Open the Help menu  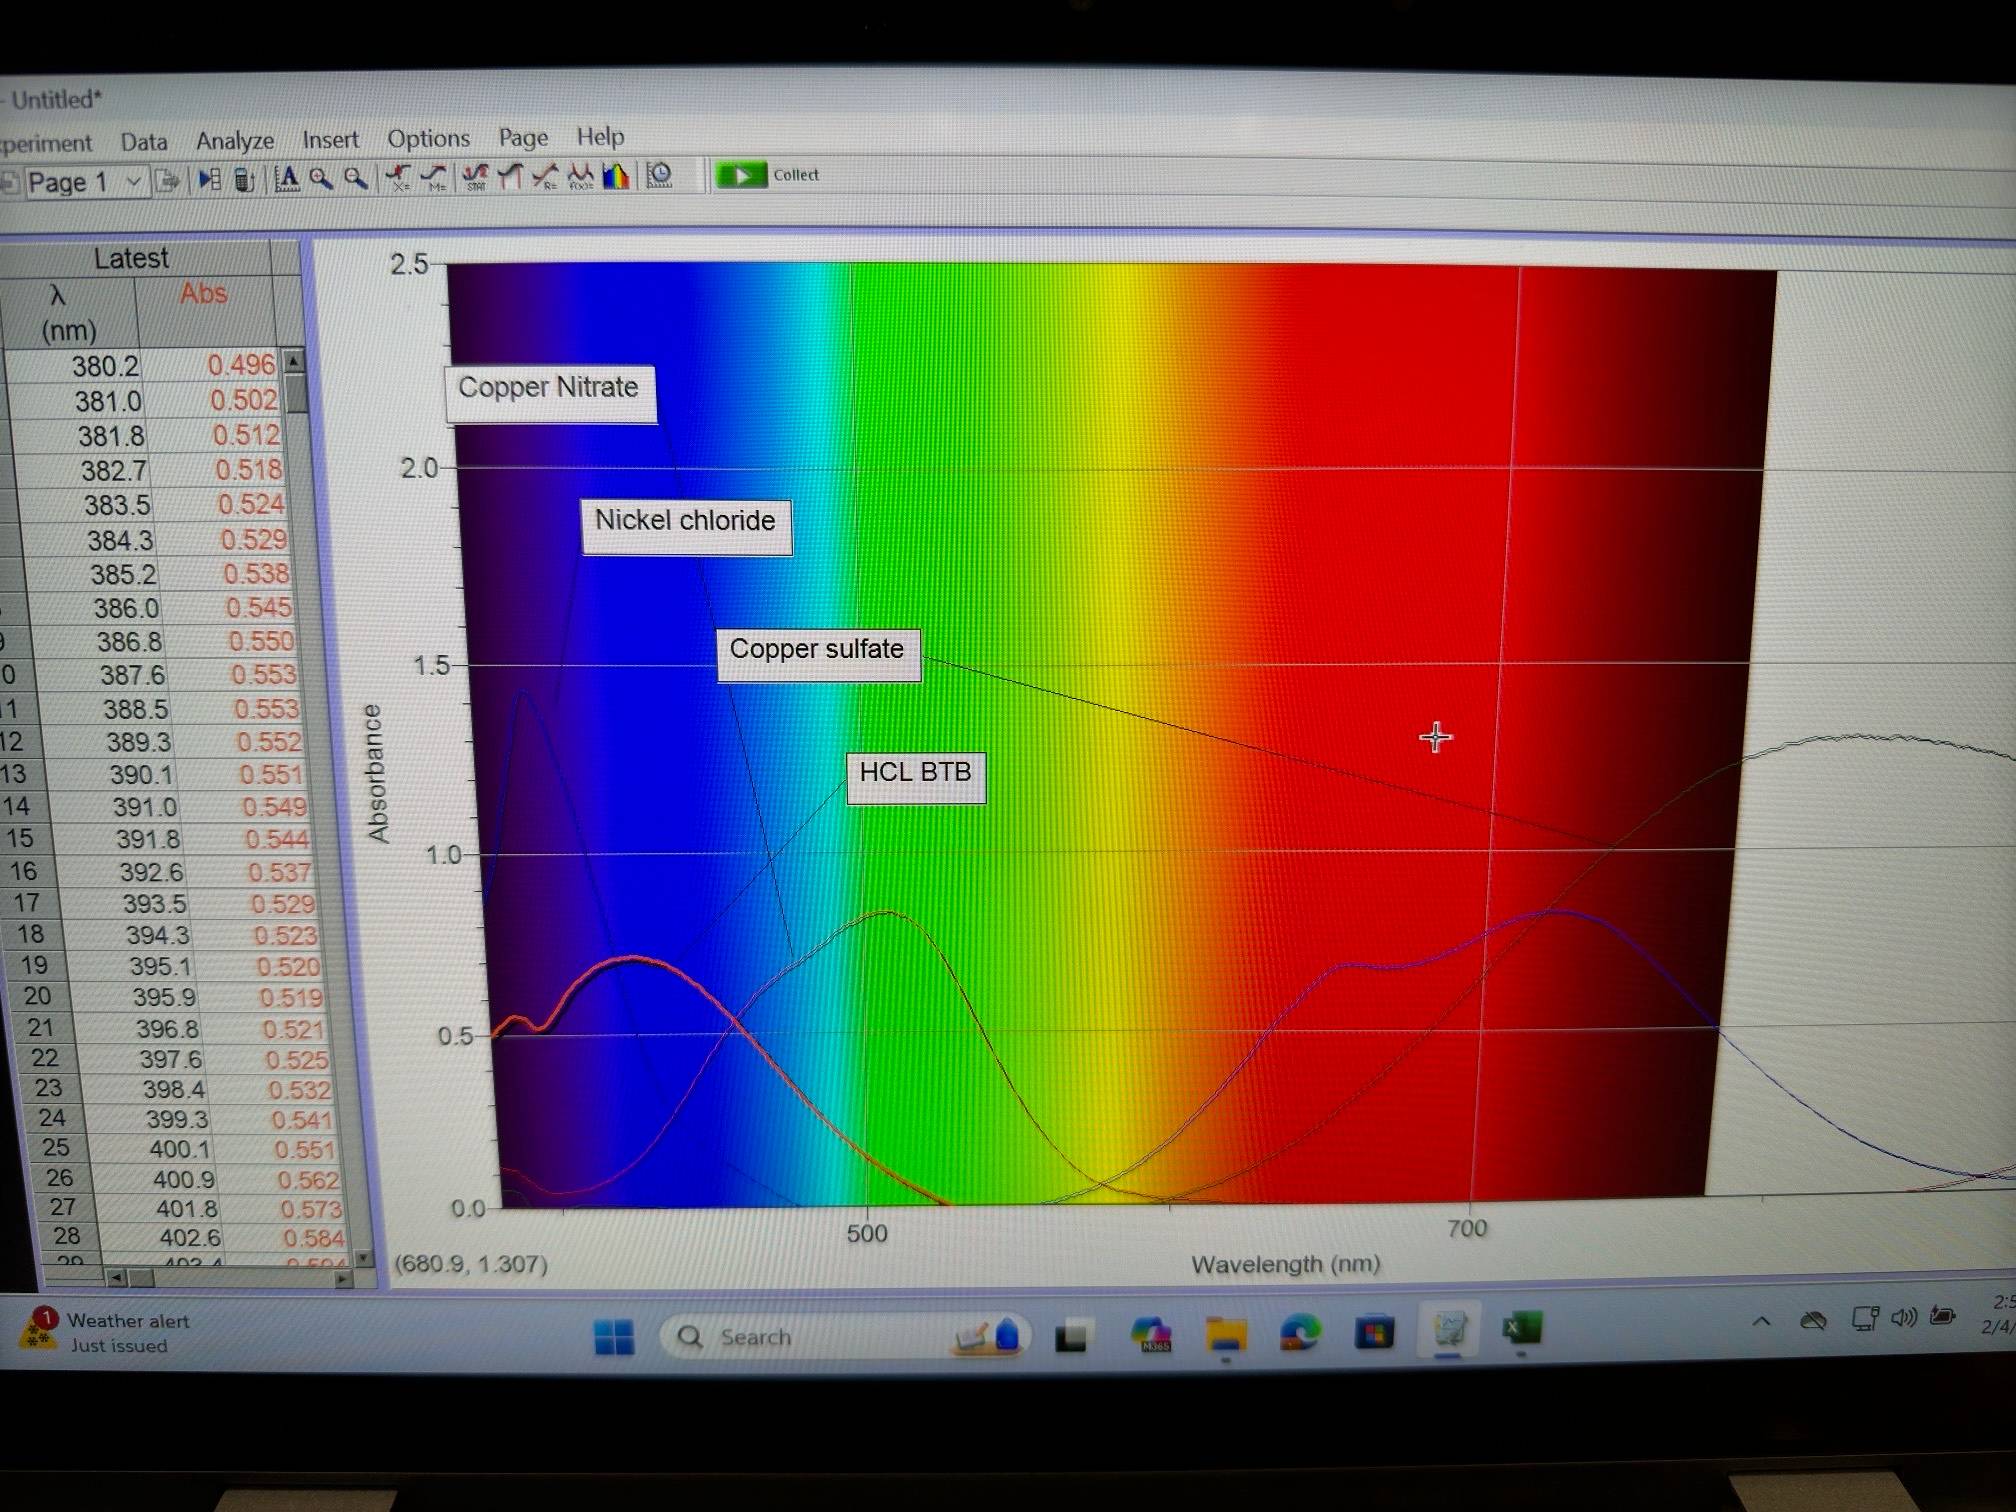click(600, 135)
